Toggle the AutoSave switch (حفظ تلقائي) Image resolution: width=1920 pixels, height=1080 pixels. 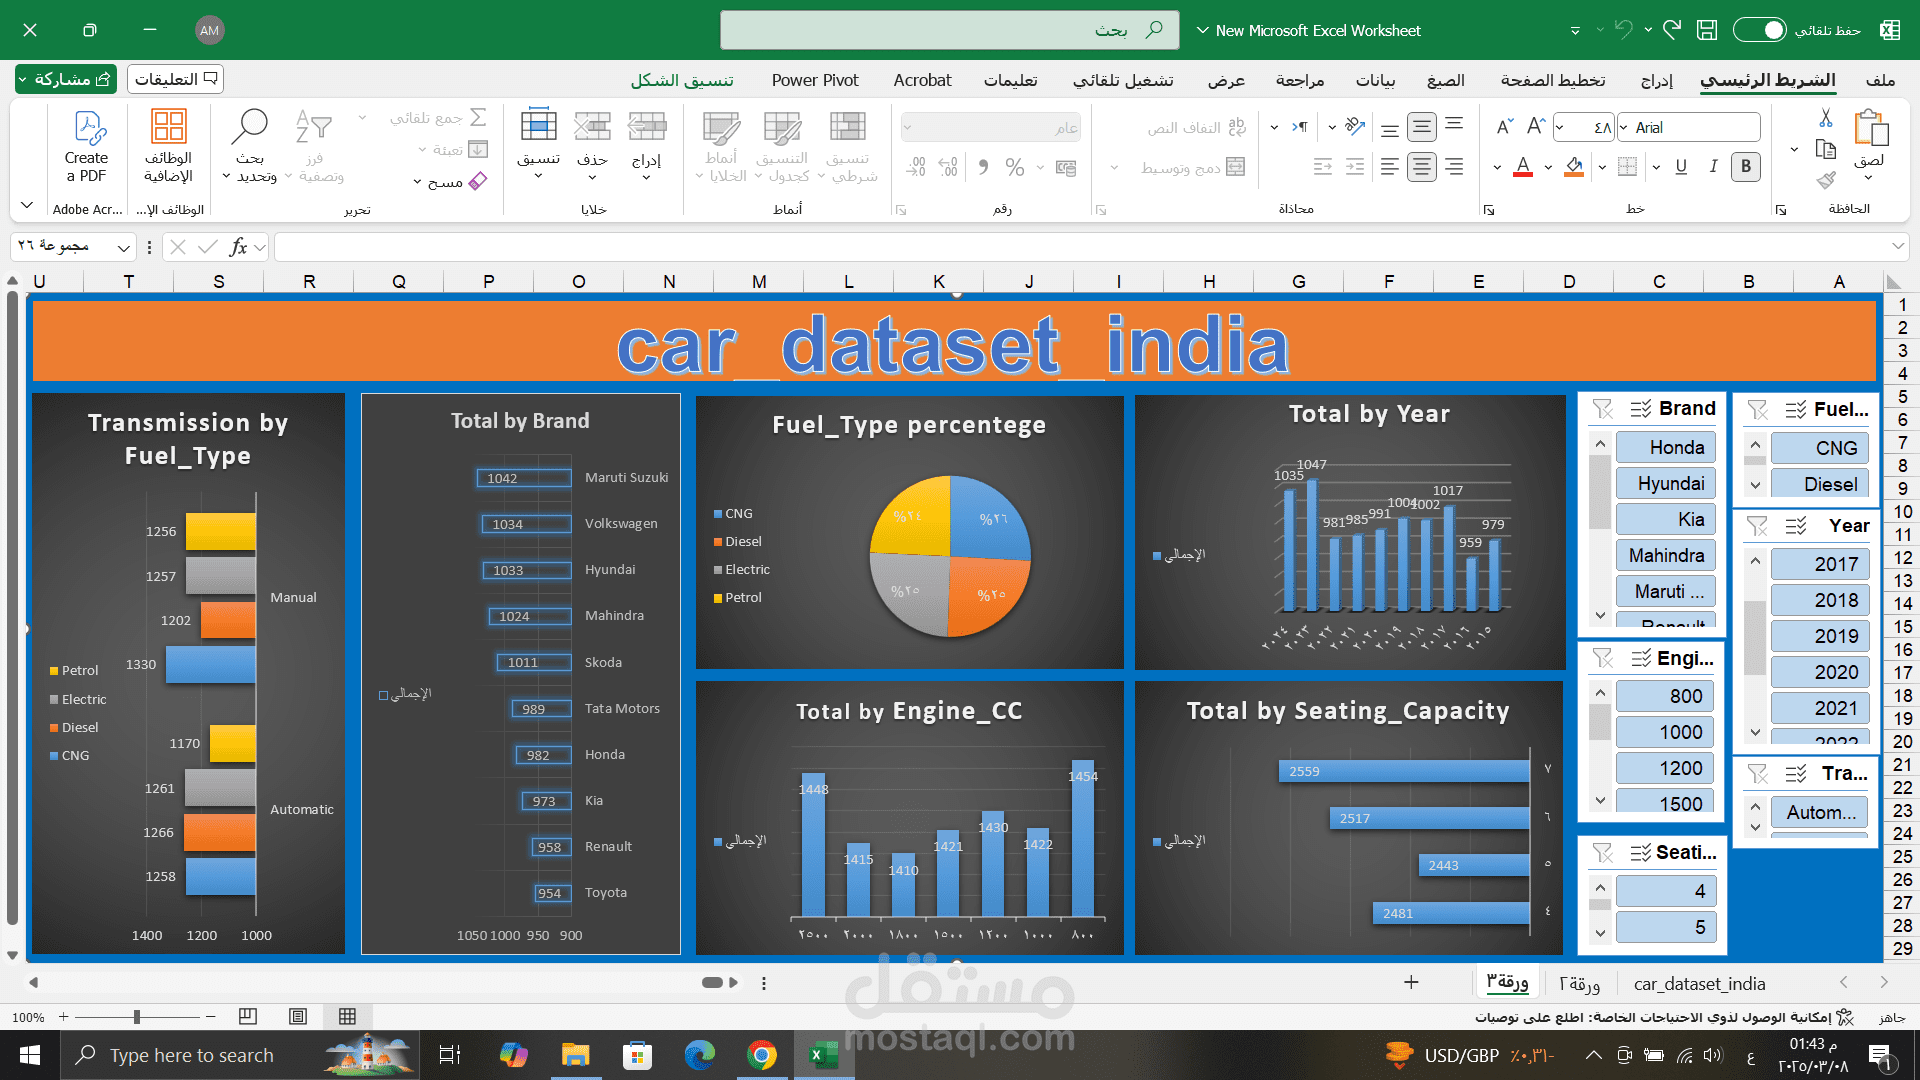(1759, 30)
